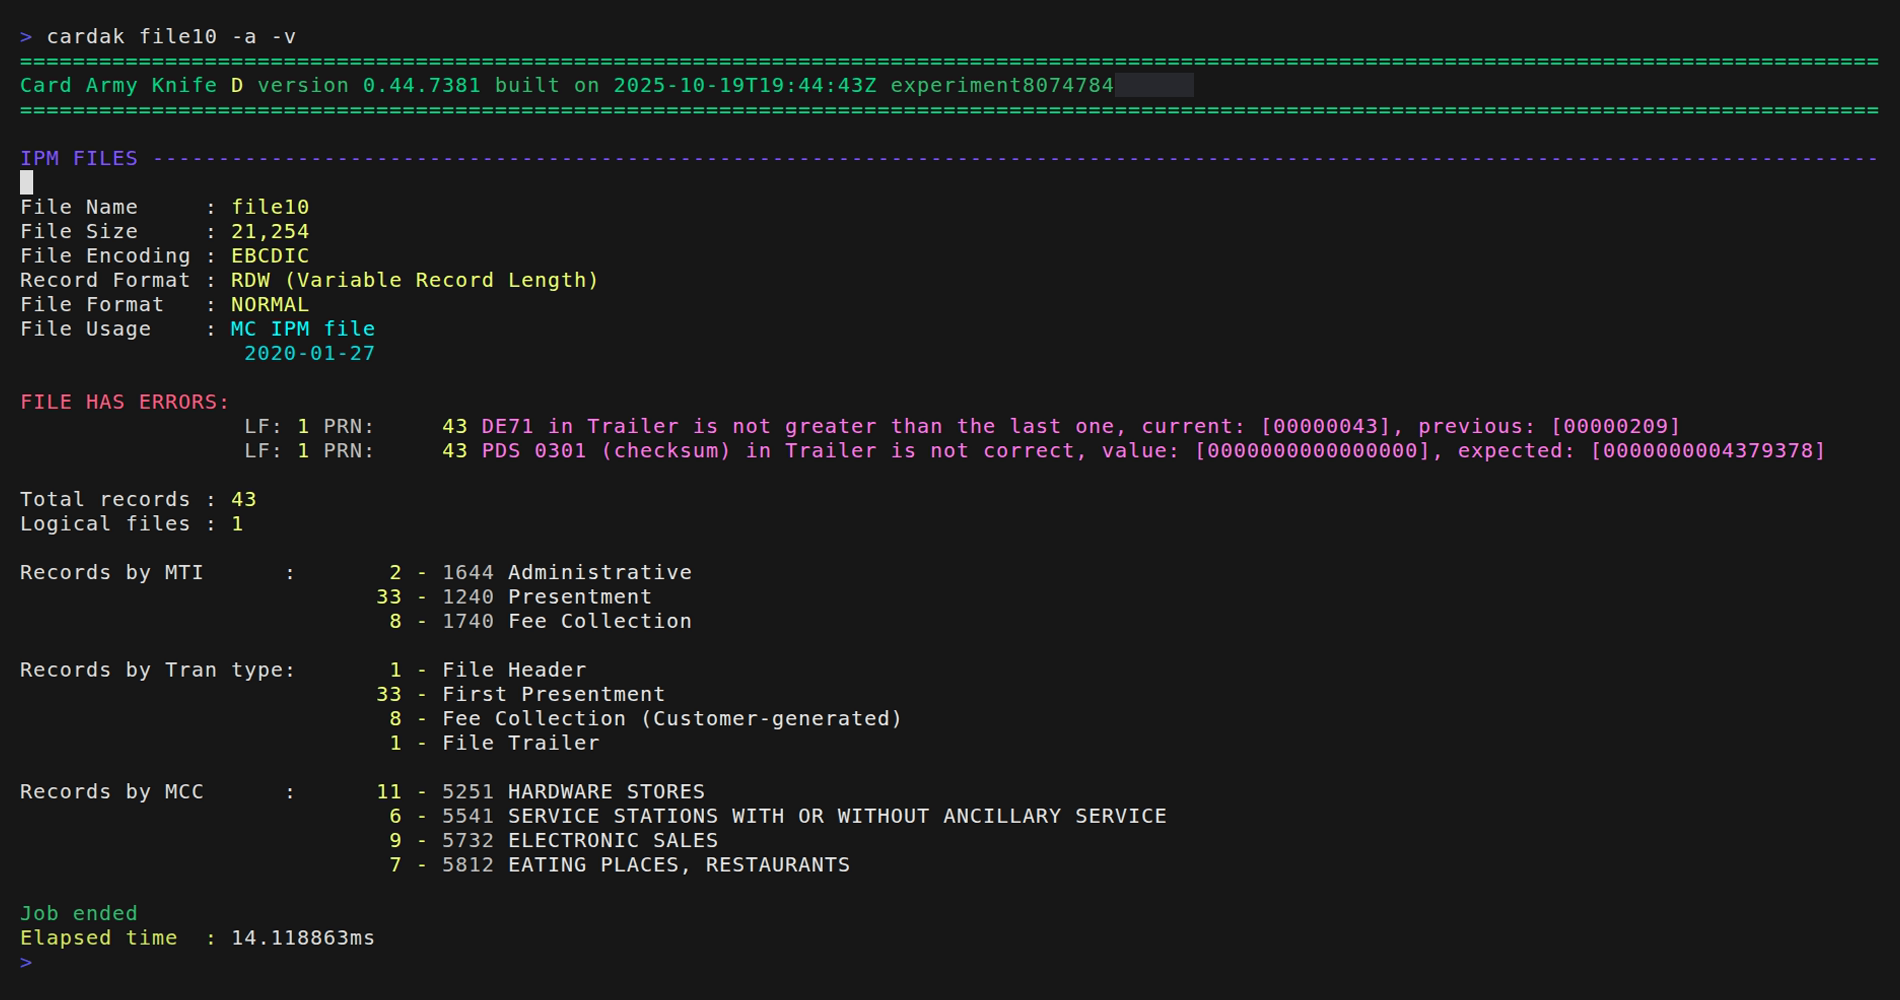This screenshot has width=1900, height=1000.
Task: Click the '1740 Fee Collection' MTI row
Action: 566,621
